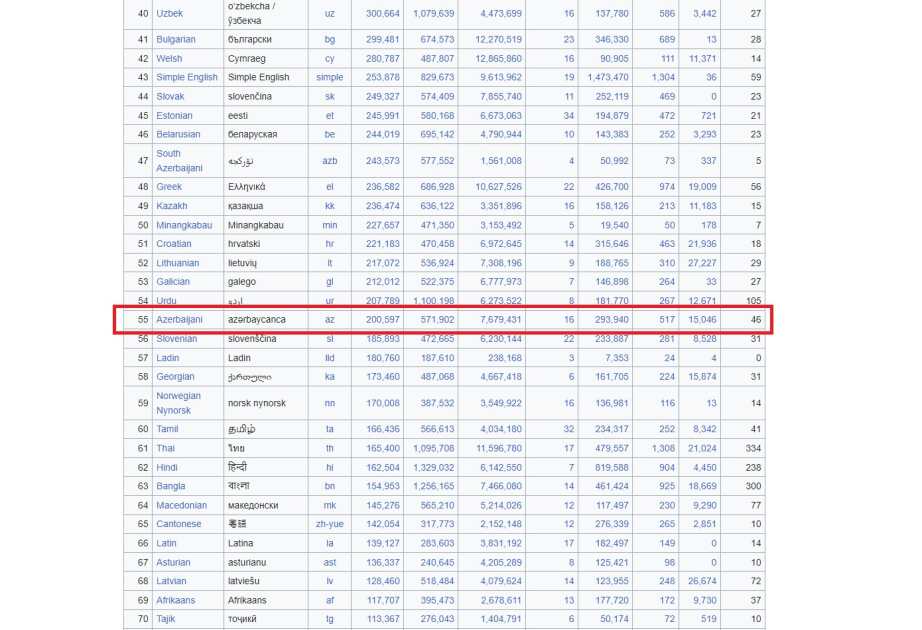
Task: Open the Hindi language link
Action: pos(166,467)
